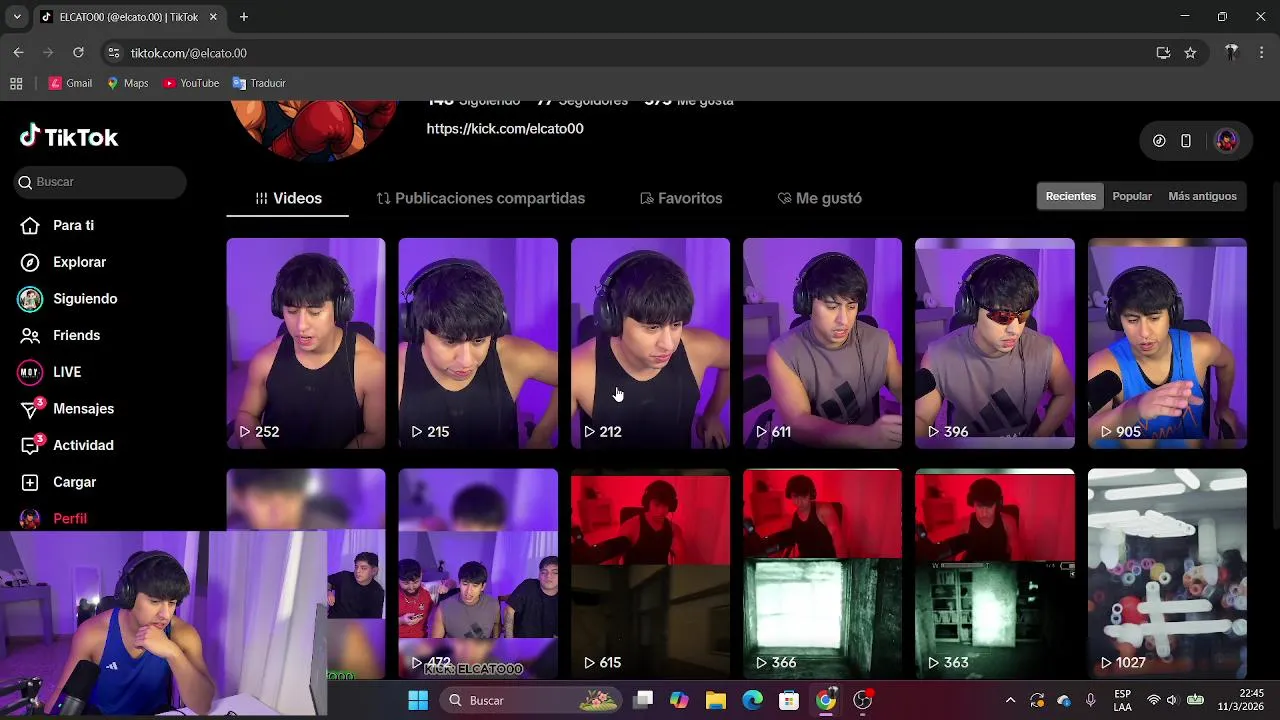Image resolution: width=1280 pixels, height=720 pixels.
Task: Open the tab search dropdown arrow
Action: 16,17
